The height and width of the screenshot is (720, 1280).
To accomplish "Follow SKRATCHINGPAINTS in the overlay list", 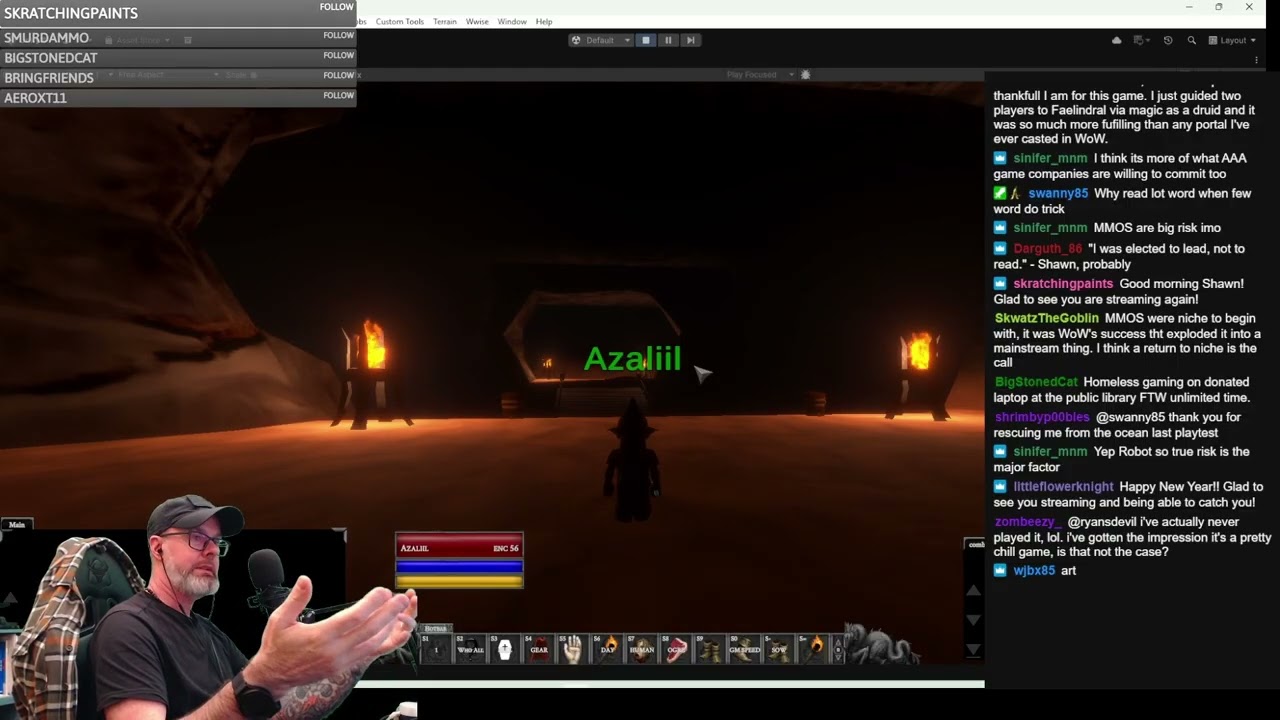I will [x=337, y=7].
